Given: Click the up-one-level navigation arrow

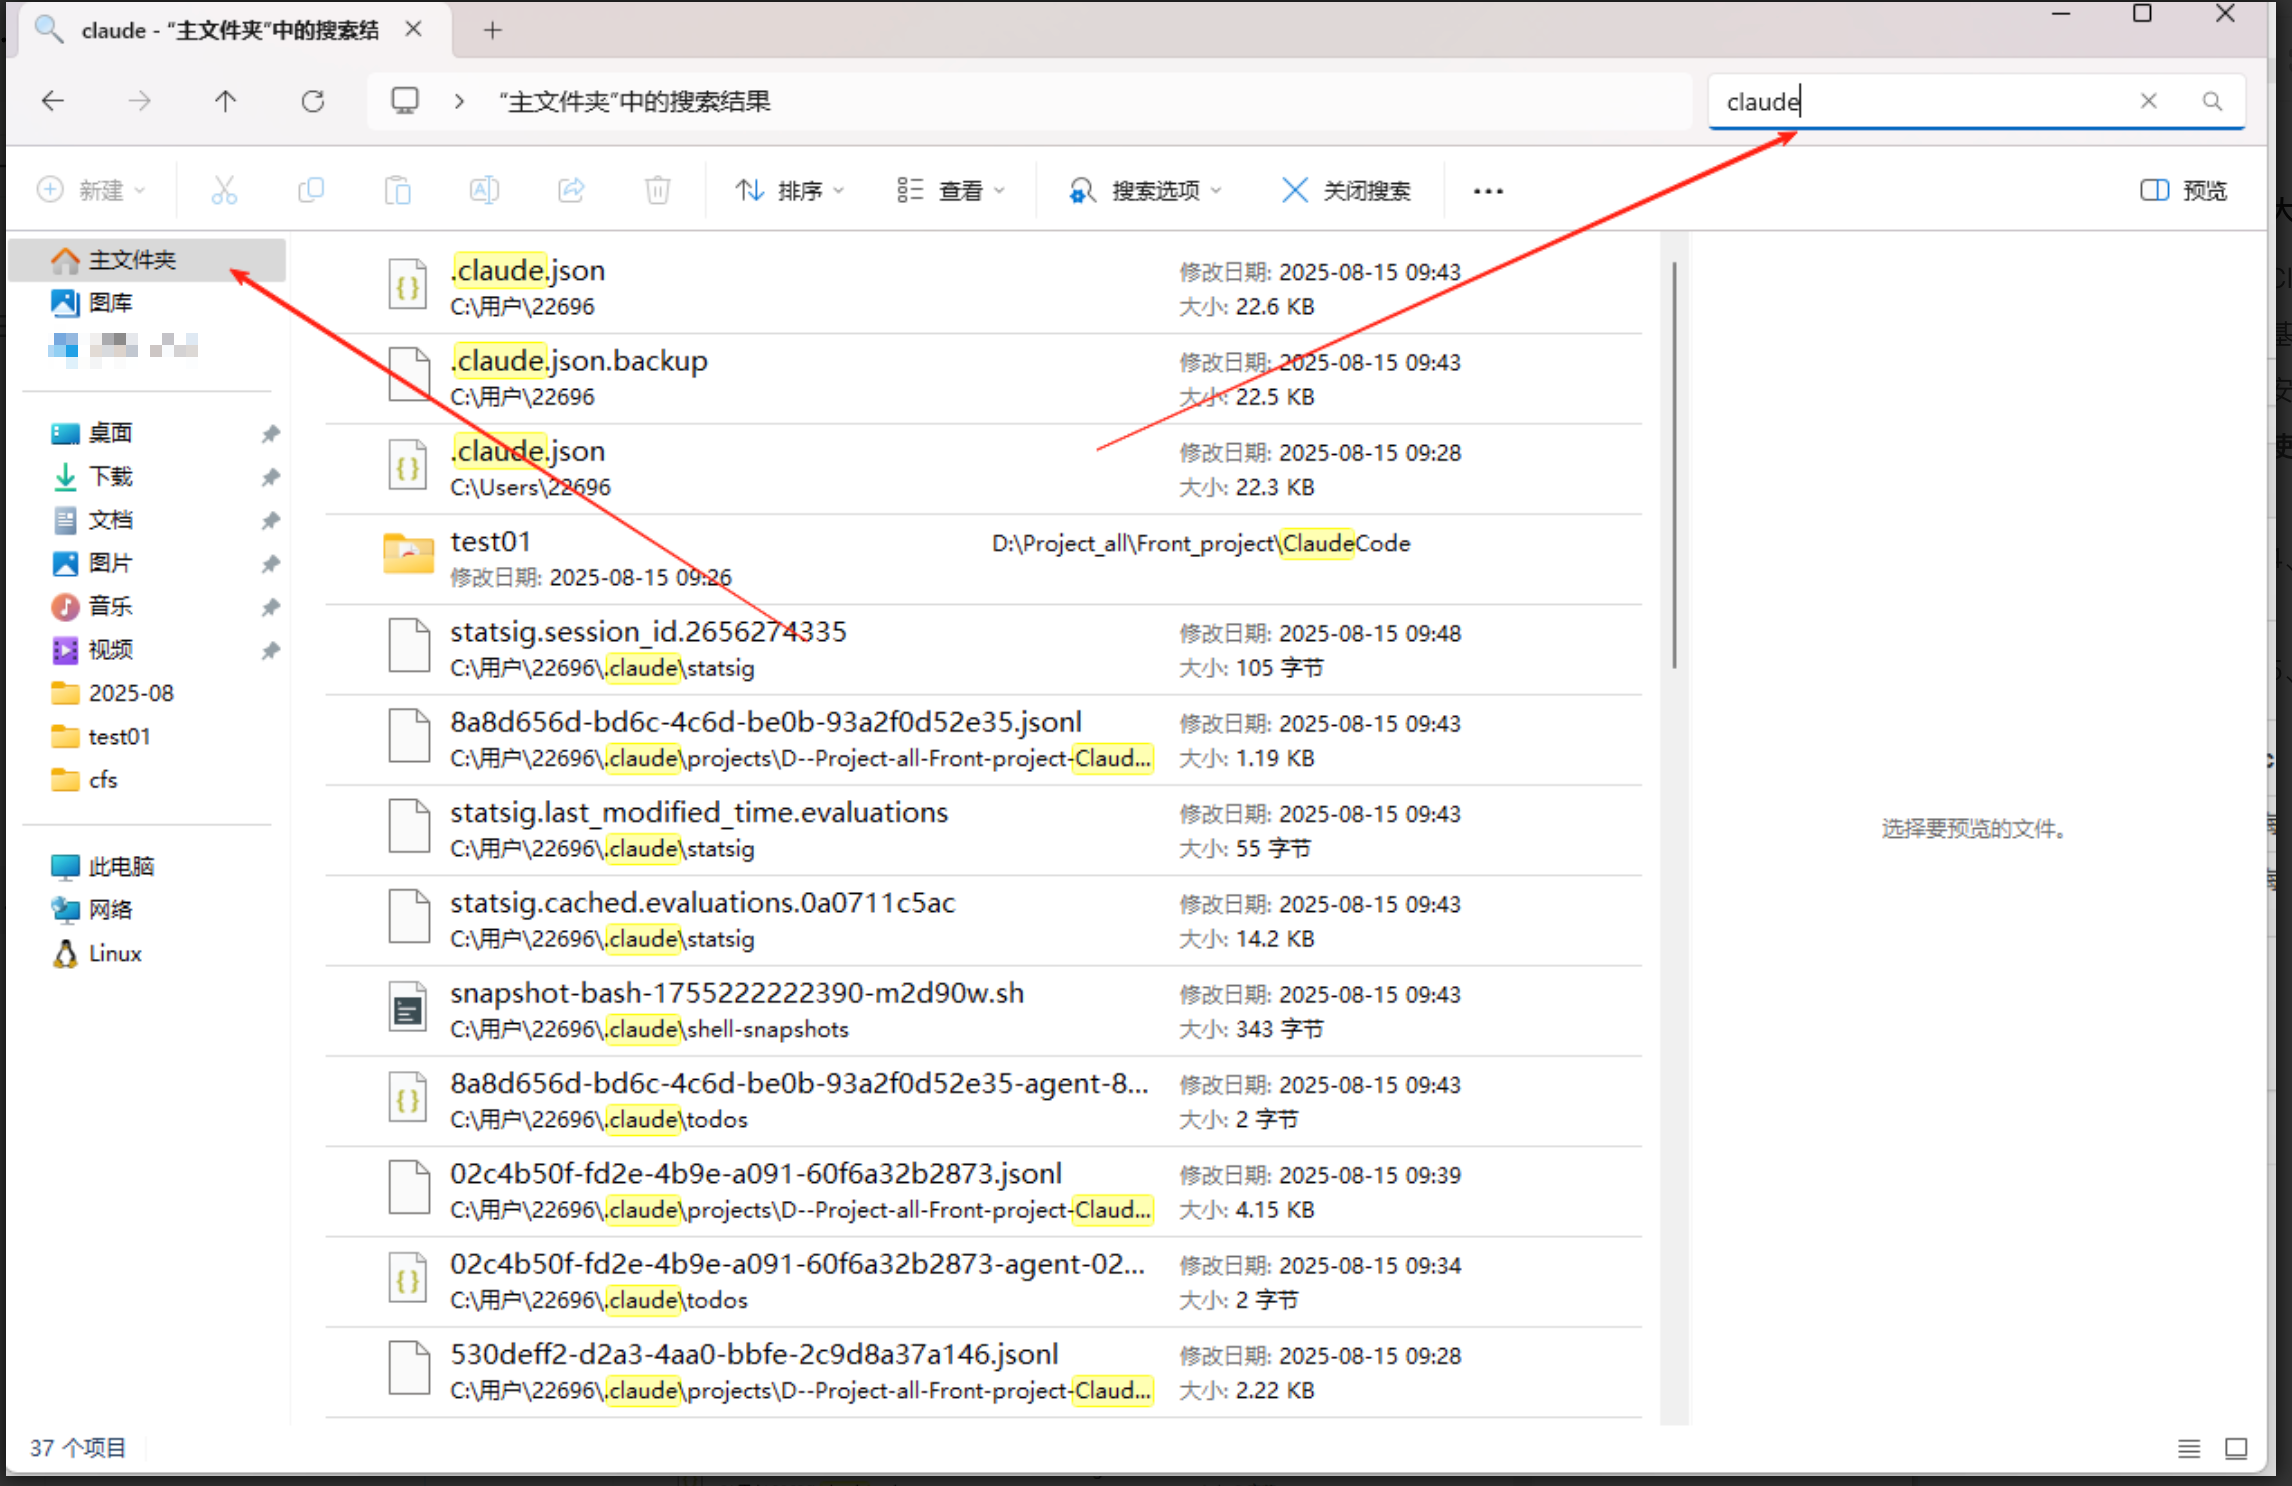Looking at the screenshot, I should [226, 100].
